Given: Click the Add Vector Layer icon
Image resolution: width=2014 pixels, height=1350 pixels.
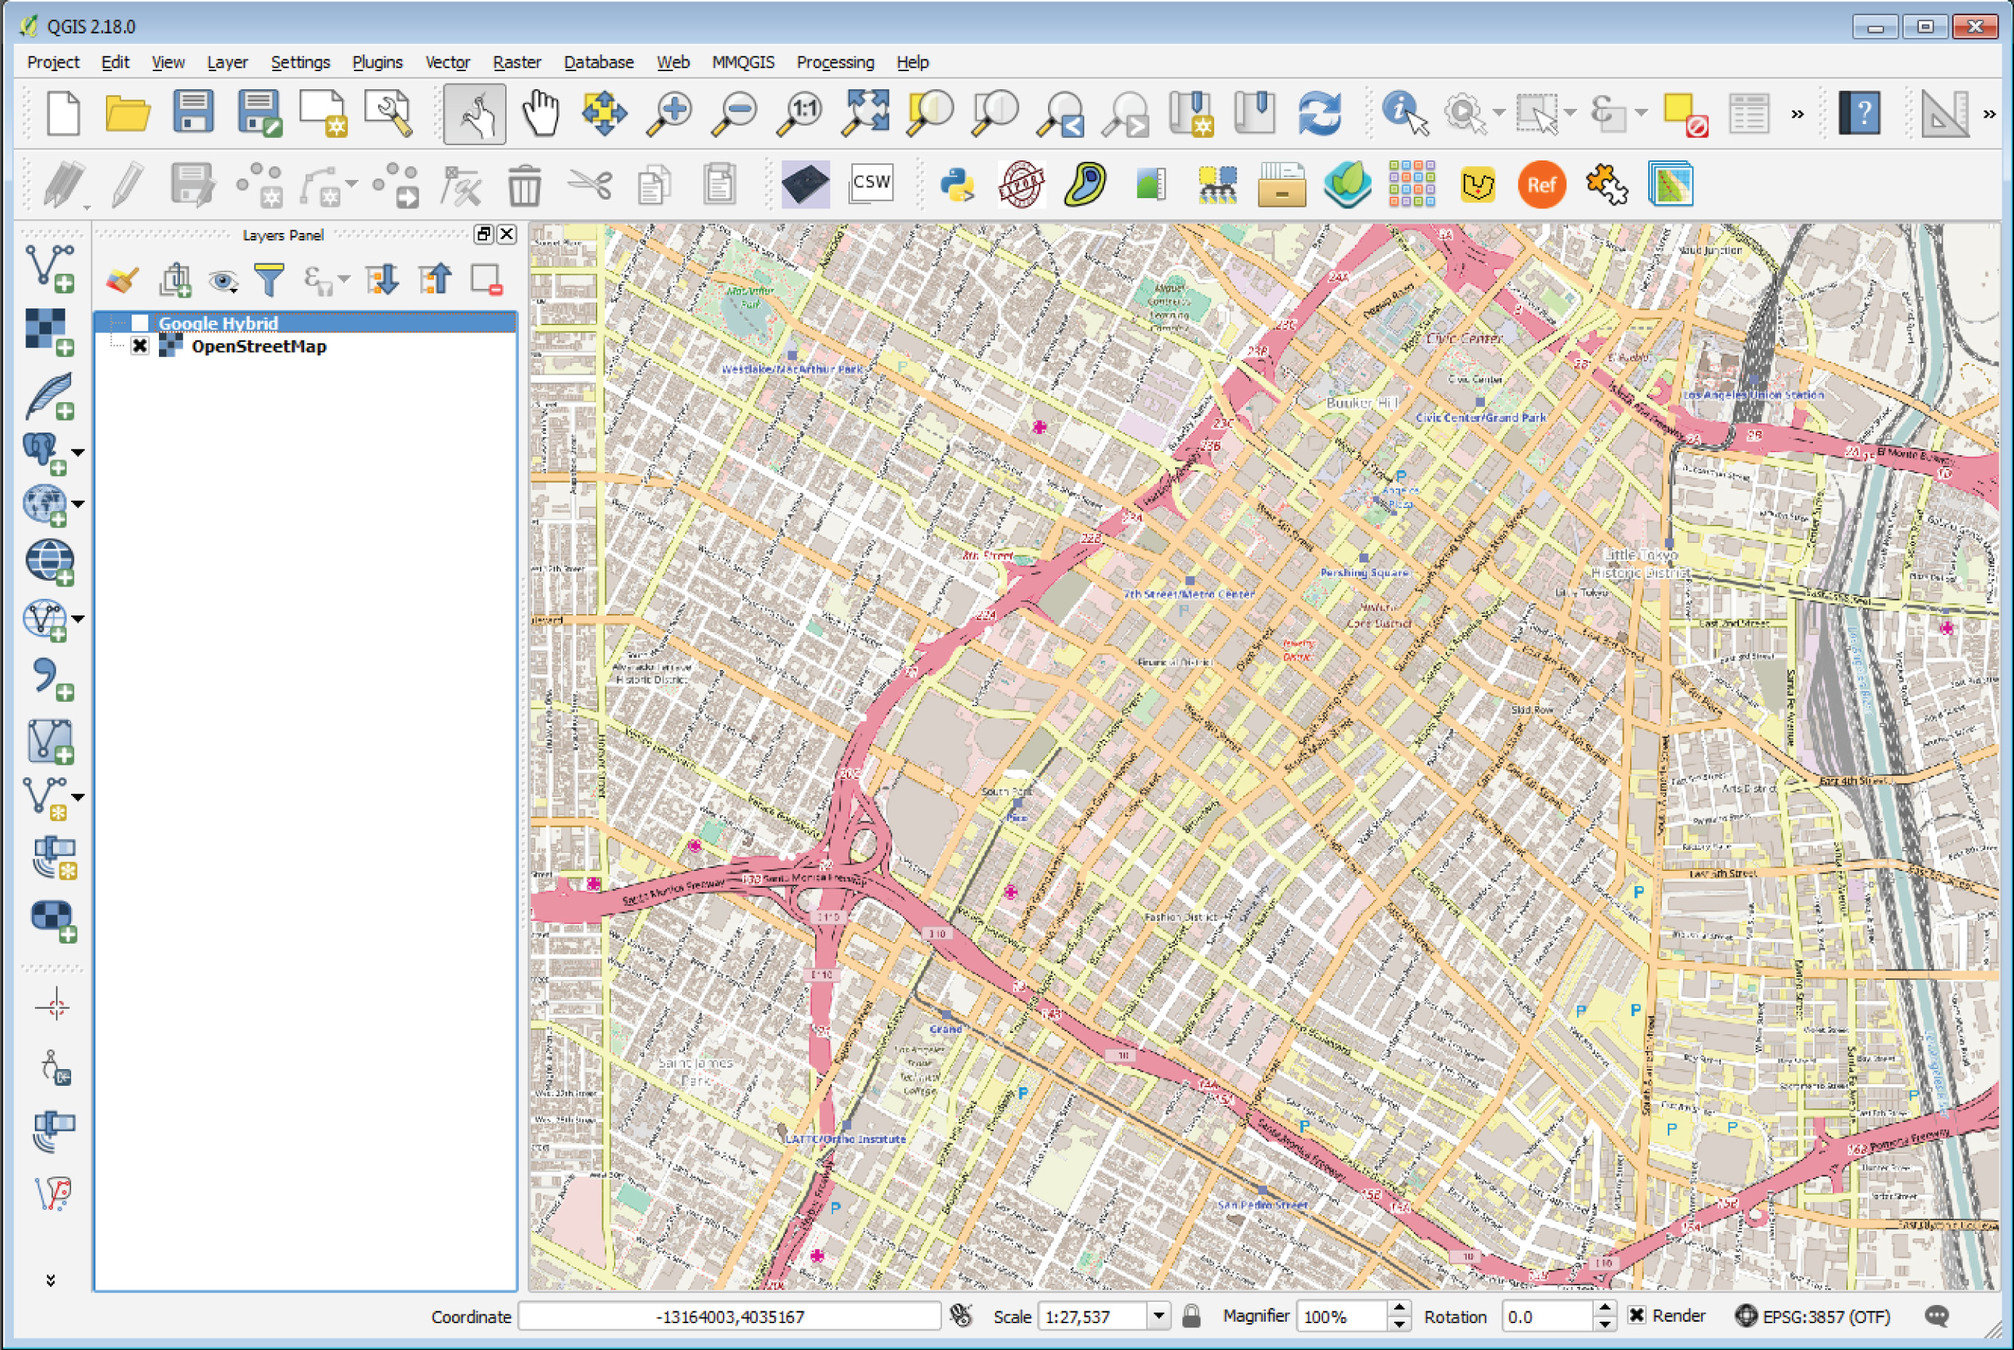Looking at the screenshot, I should [50, 269].
